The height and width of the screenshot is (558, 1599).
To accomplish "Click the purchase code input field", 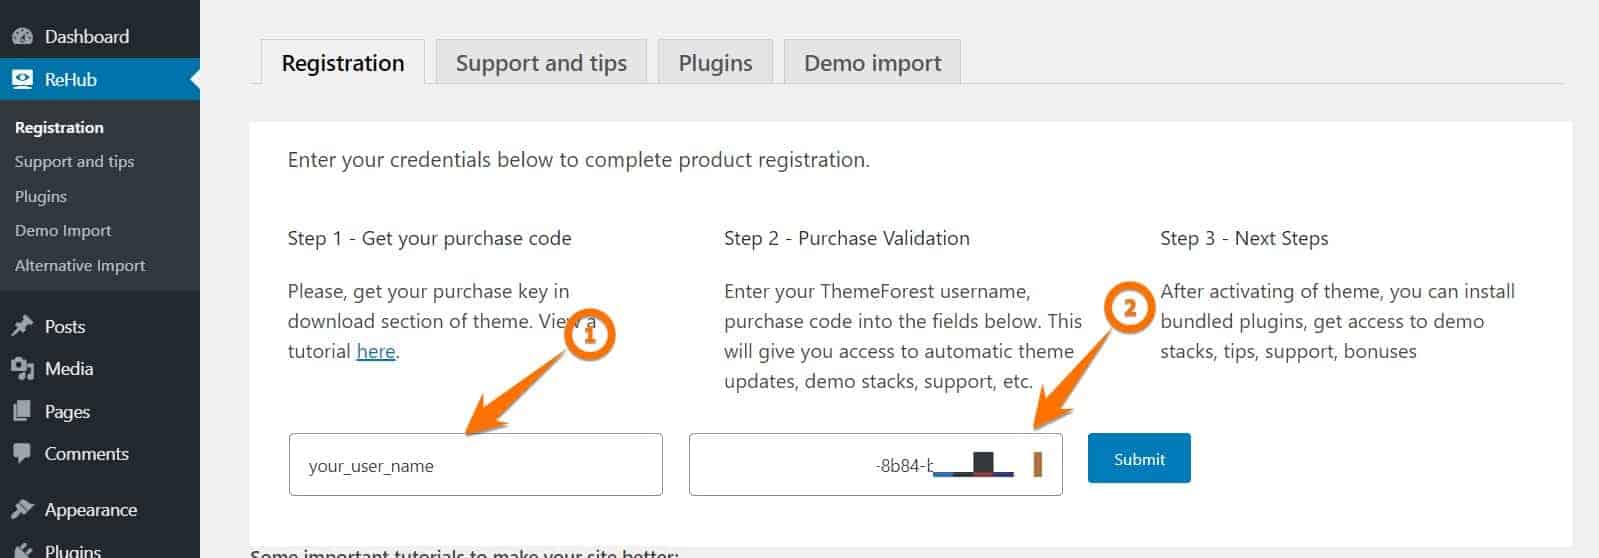I will coord(876,464).
